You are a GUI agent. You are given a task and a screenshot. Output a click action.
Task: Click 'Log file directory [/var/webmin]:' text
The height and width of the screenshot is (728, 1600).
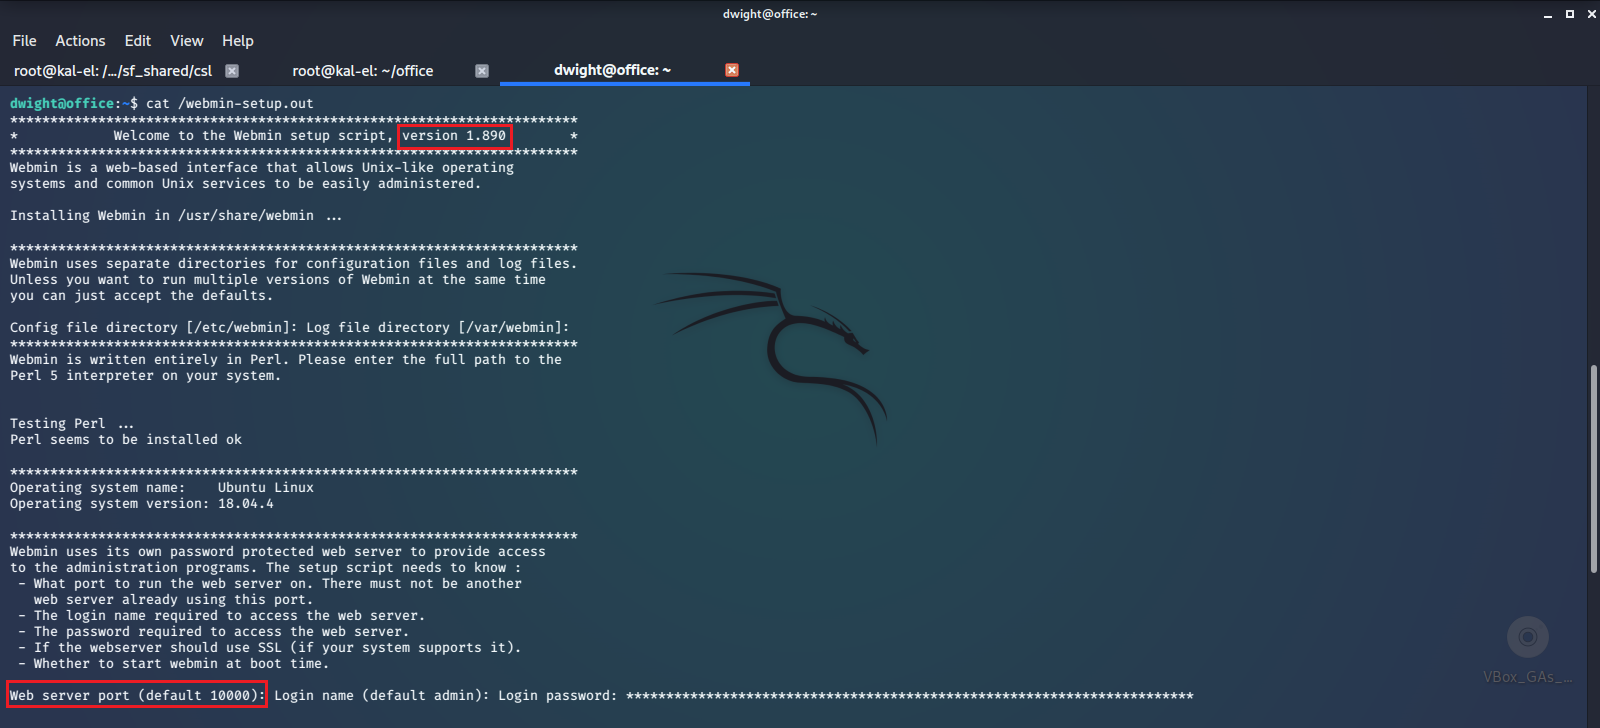coord(438,327)
